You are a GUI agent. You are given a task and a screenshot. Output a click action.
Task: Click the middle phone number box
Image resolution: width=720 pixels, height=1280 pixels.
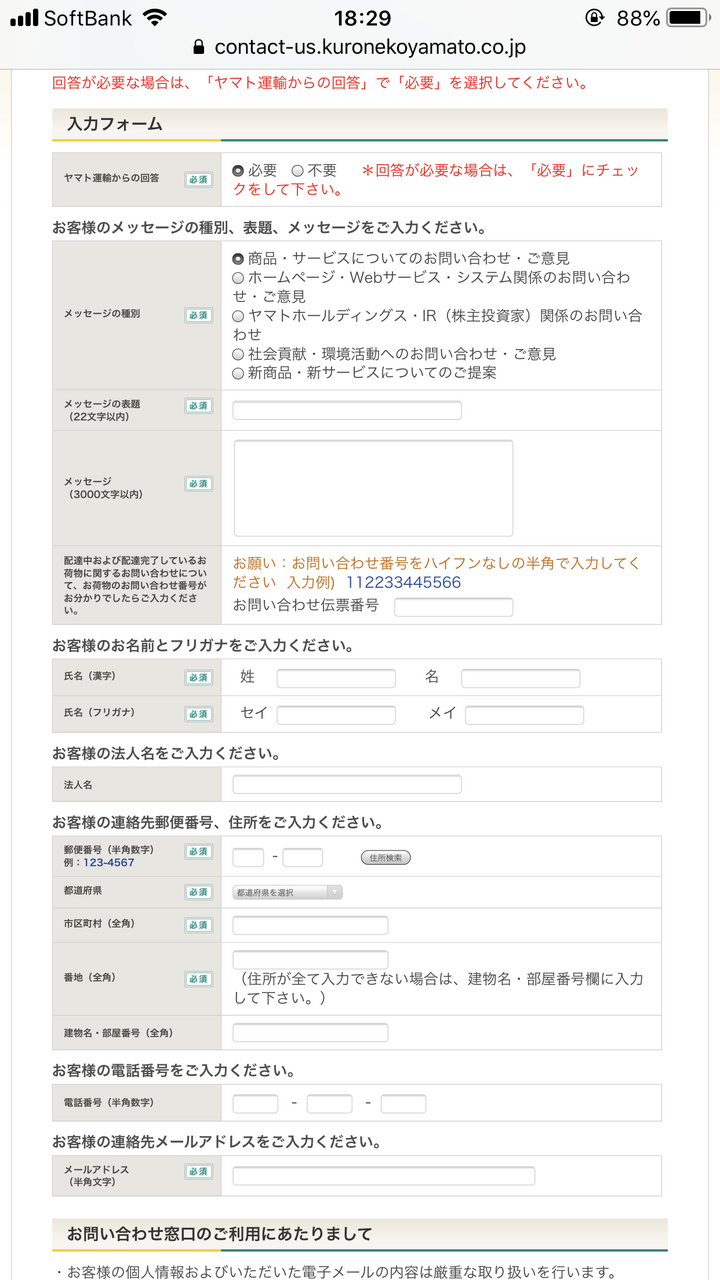click(x=330, y=1104)
